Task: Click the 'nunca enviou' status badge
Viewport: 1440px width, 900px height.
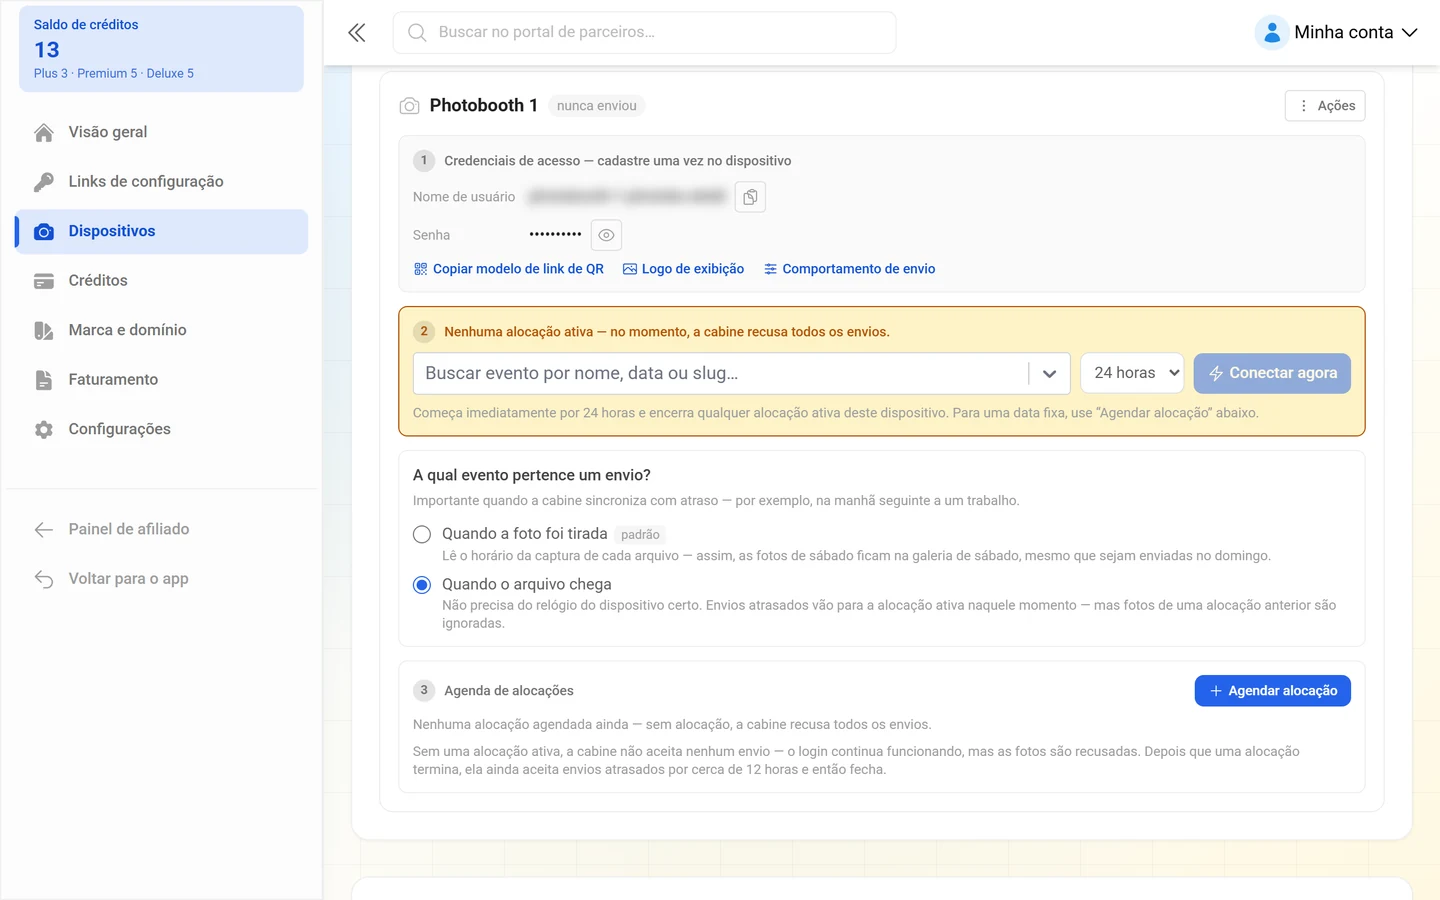Action: [596, 106]
